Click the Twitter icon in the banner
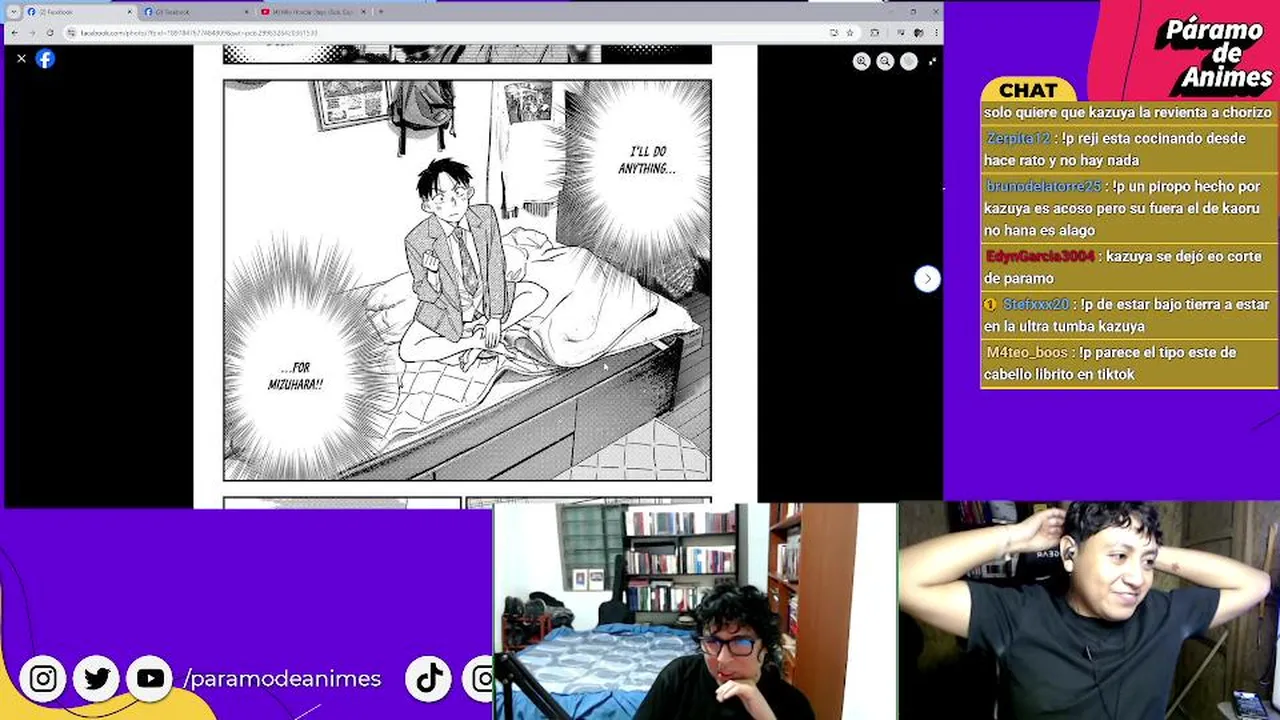The width and height of the screenshot is (1280, 720). pyautogui.click(x=97, y=679)
